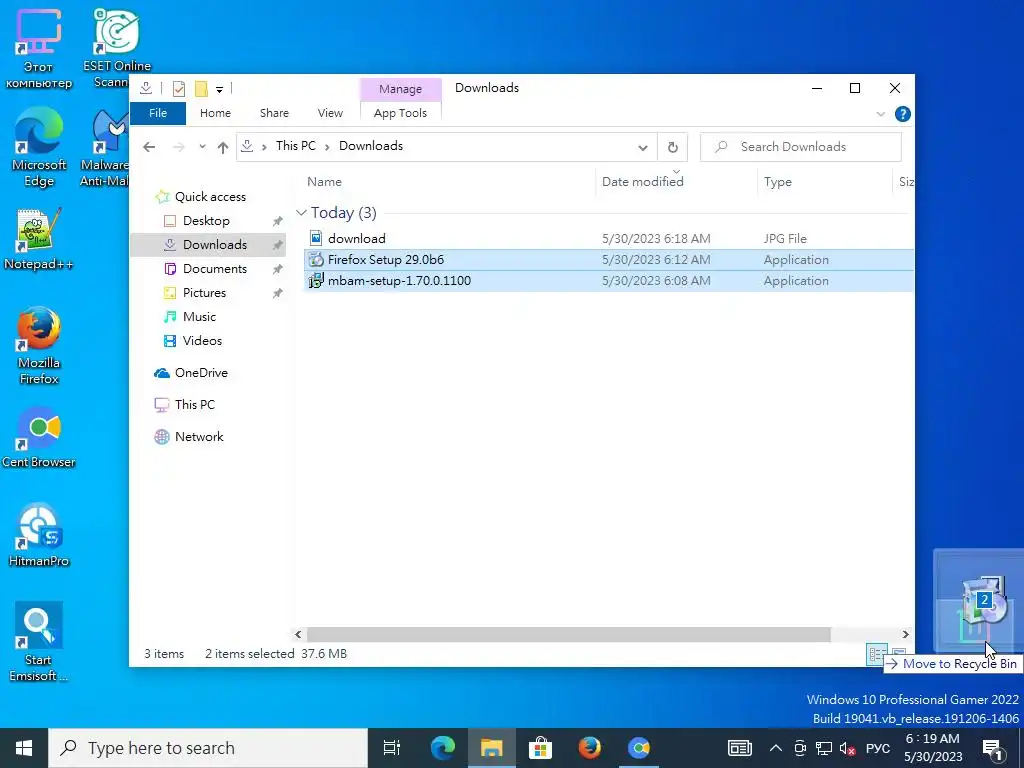Start Emsisoft desktop shortcut
This screenshot has width=1024, height=768.
click(x=39, y=642)
